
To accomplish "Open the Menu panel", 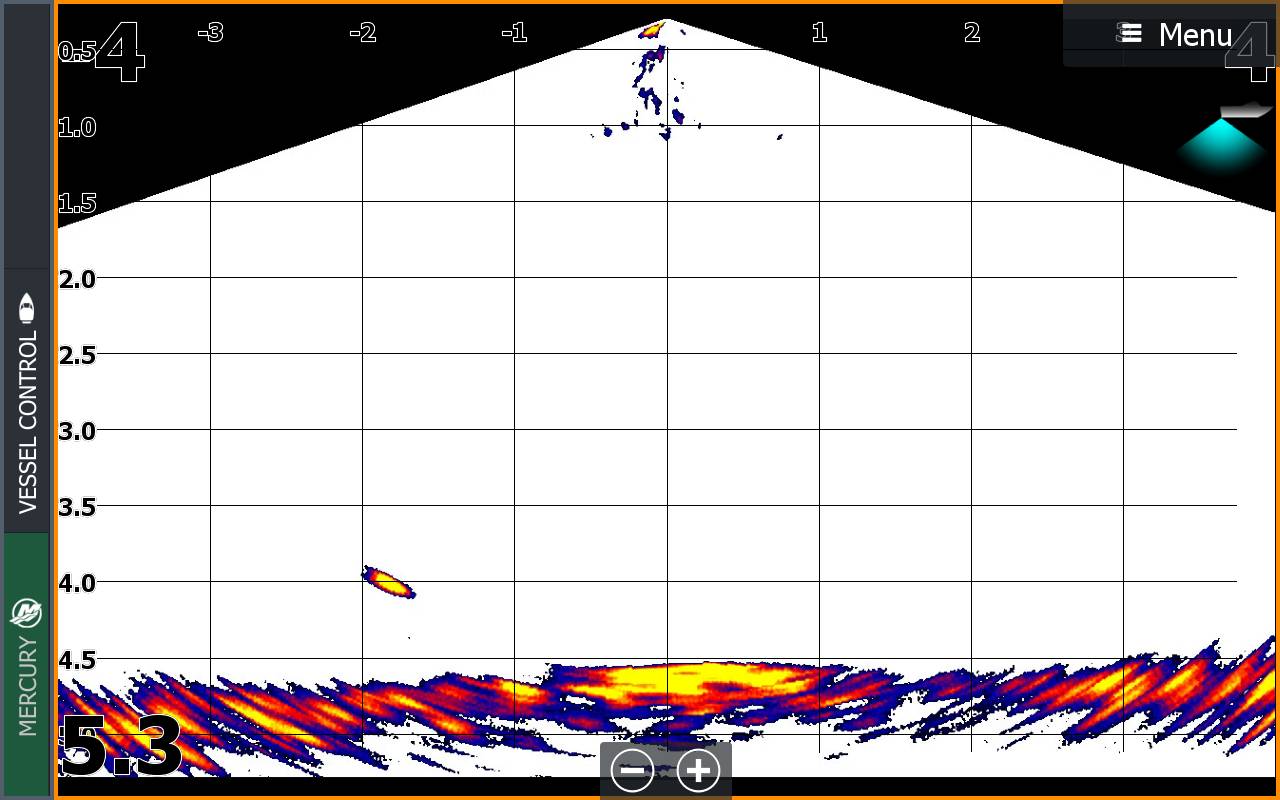I will 1194,35.
